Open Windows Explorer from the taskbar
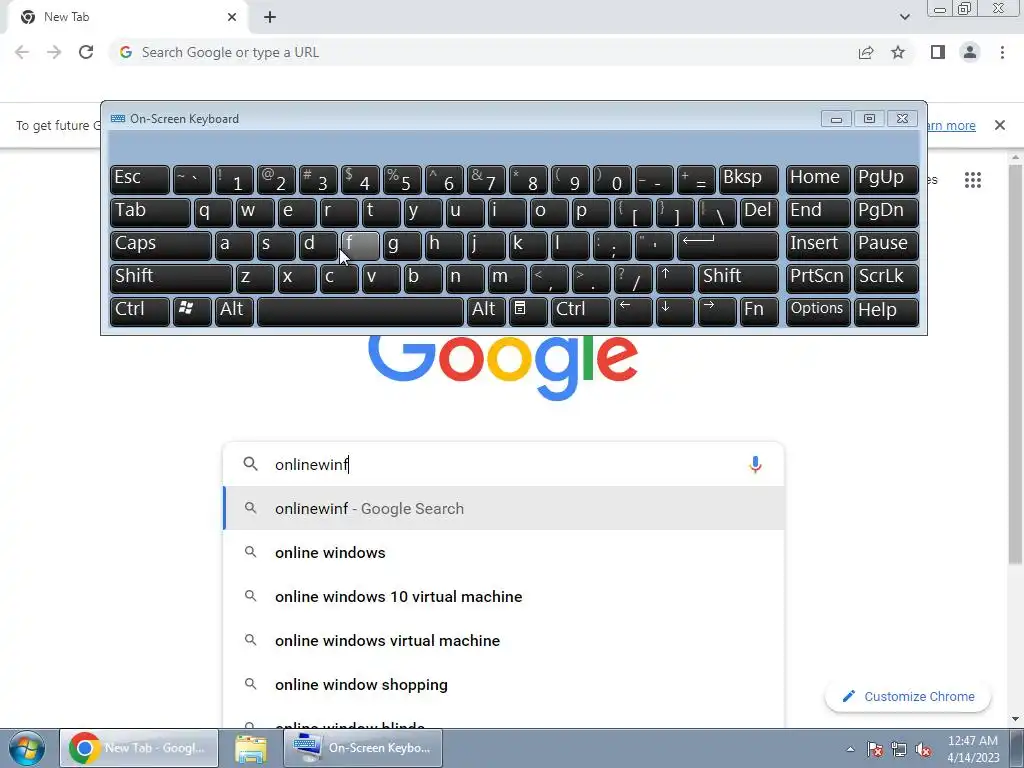The height and width of the screenshot is (768, 1024). point(251,748)
